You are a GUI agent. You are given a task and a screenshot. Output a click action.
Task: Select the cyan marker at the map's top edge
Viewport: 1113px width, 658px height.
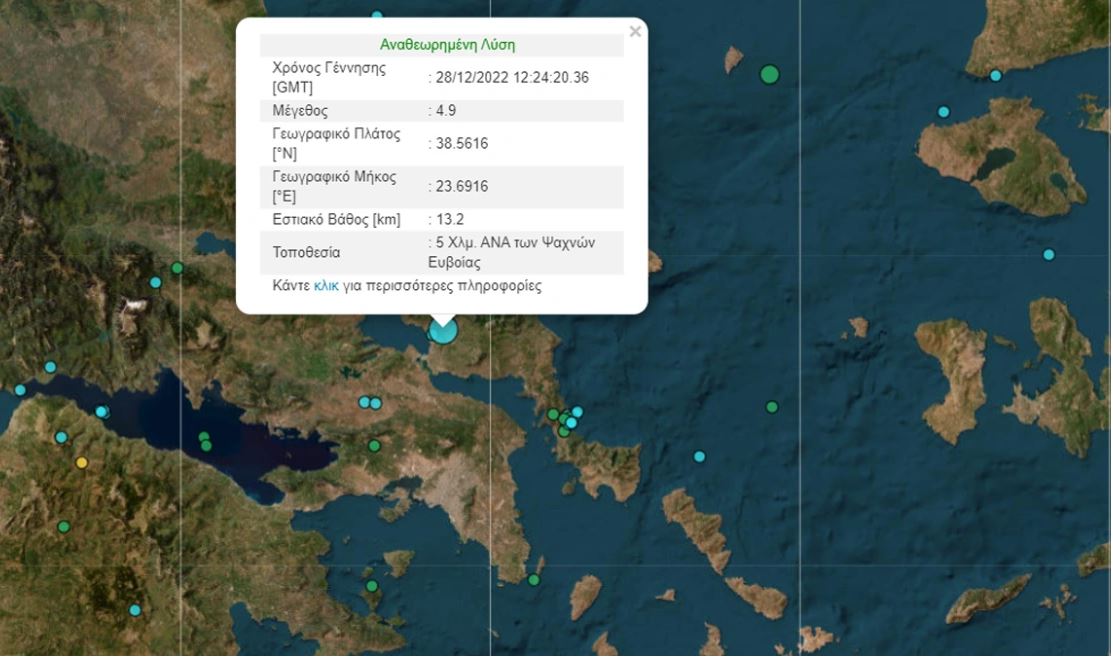pyautogui.click(x=377, y=16)
